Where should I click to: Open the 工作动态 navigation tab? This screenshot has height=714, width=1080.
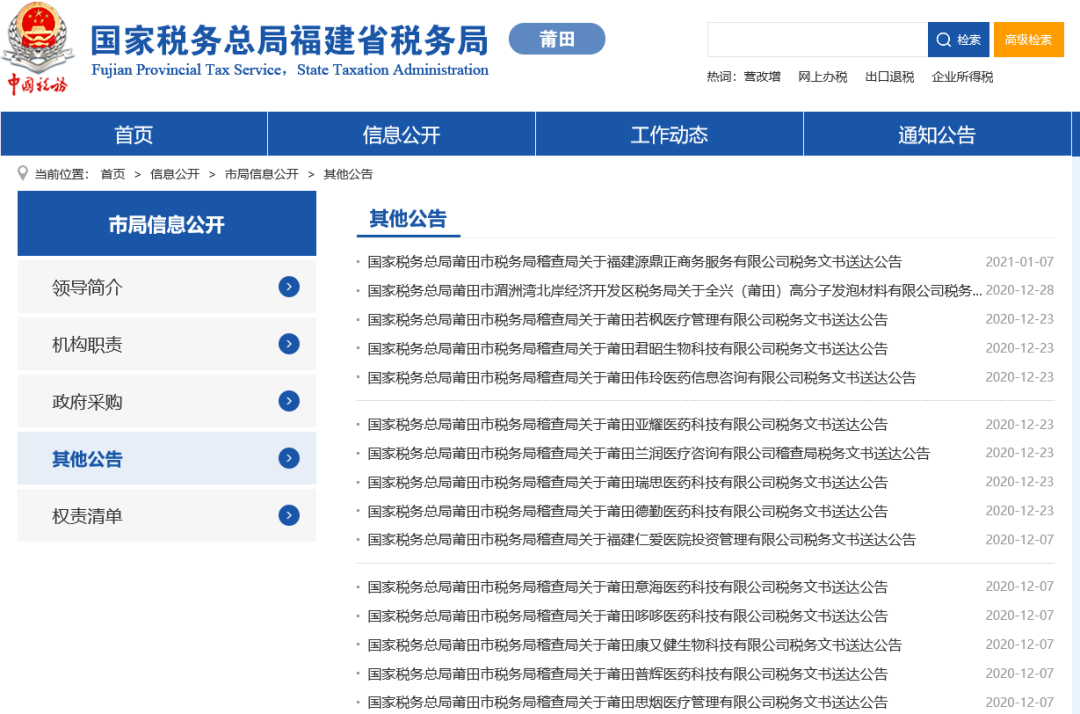pos(669,134)
